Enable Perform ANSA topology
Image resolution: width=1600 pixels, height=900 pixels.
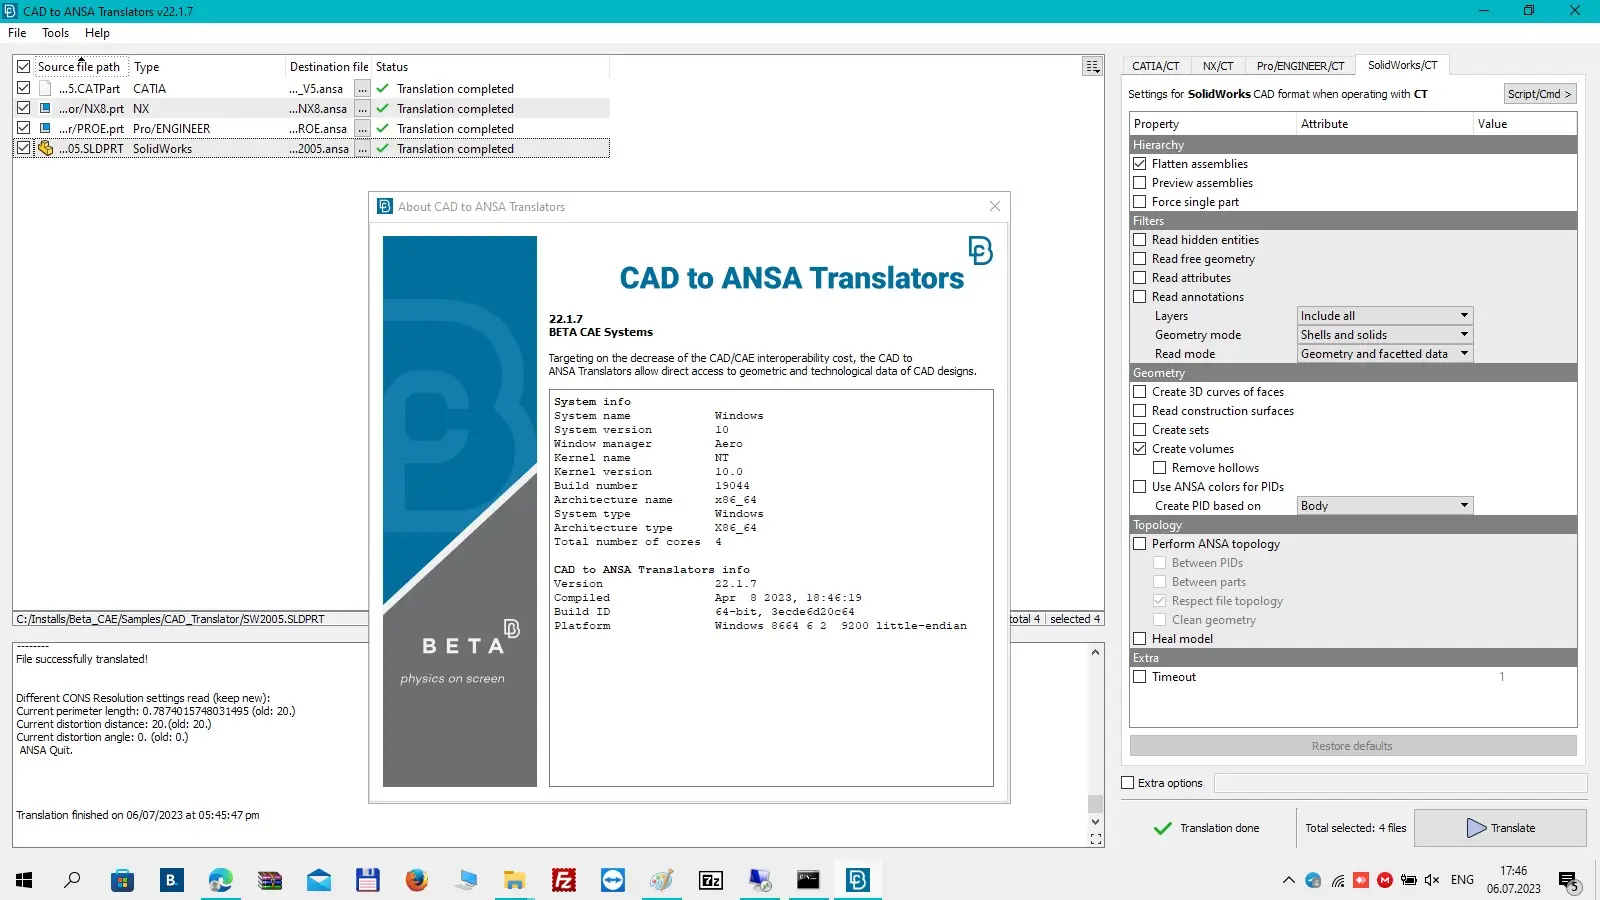(1139, 543)
